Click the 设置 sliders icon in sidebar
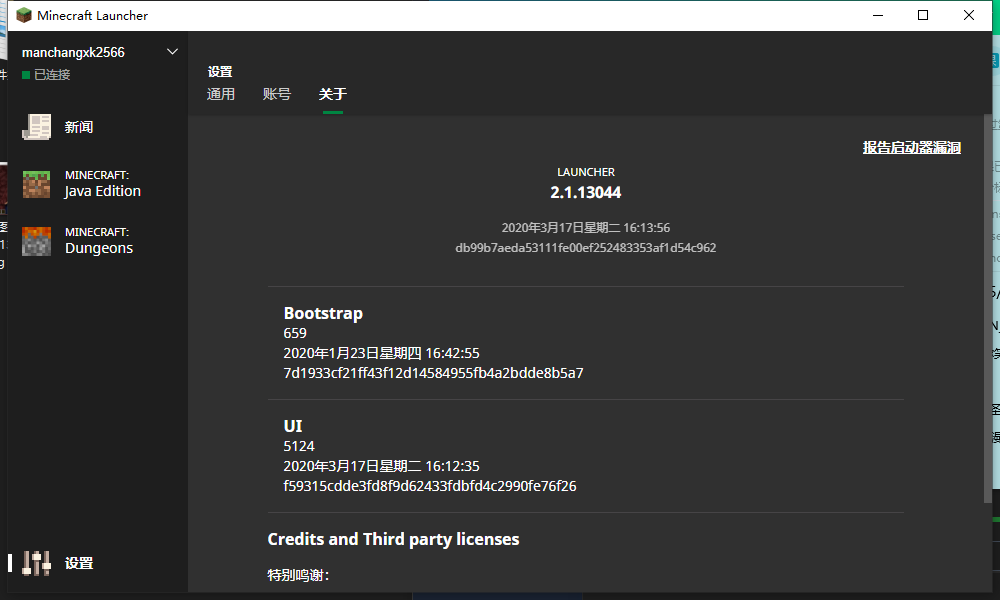This screenshot has height=600, width=1000. click(x=36, y=563)
